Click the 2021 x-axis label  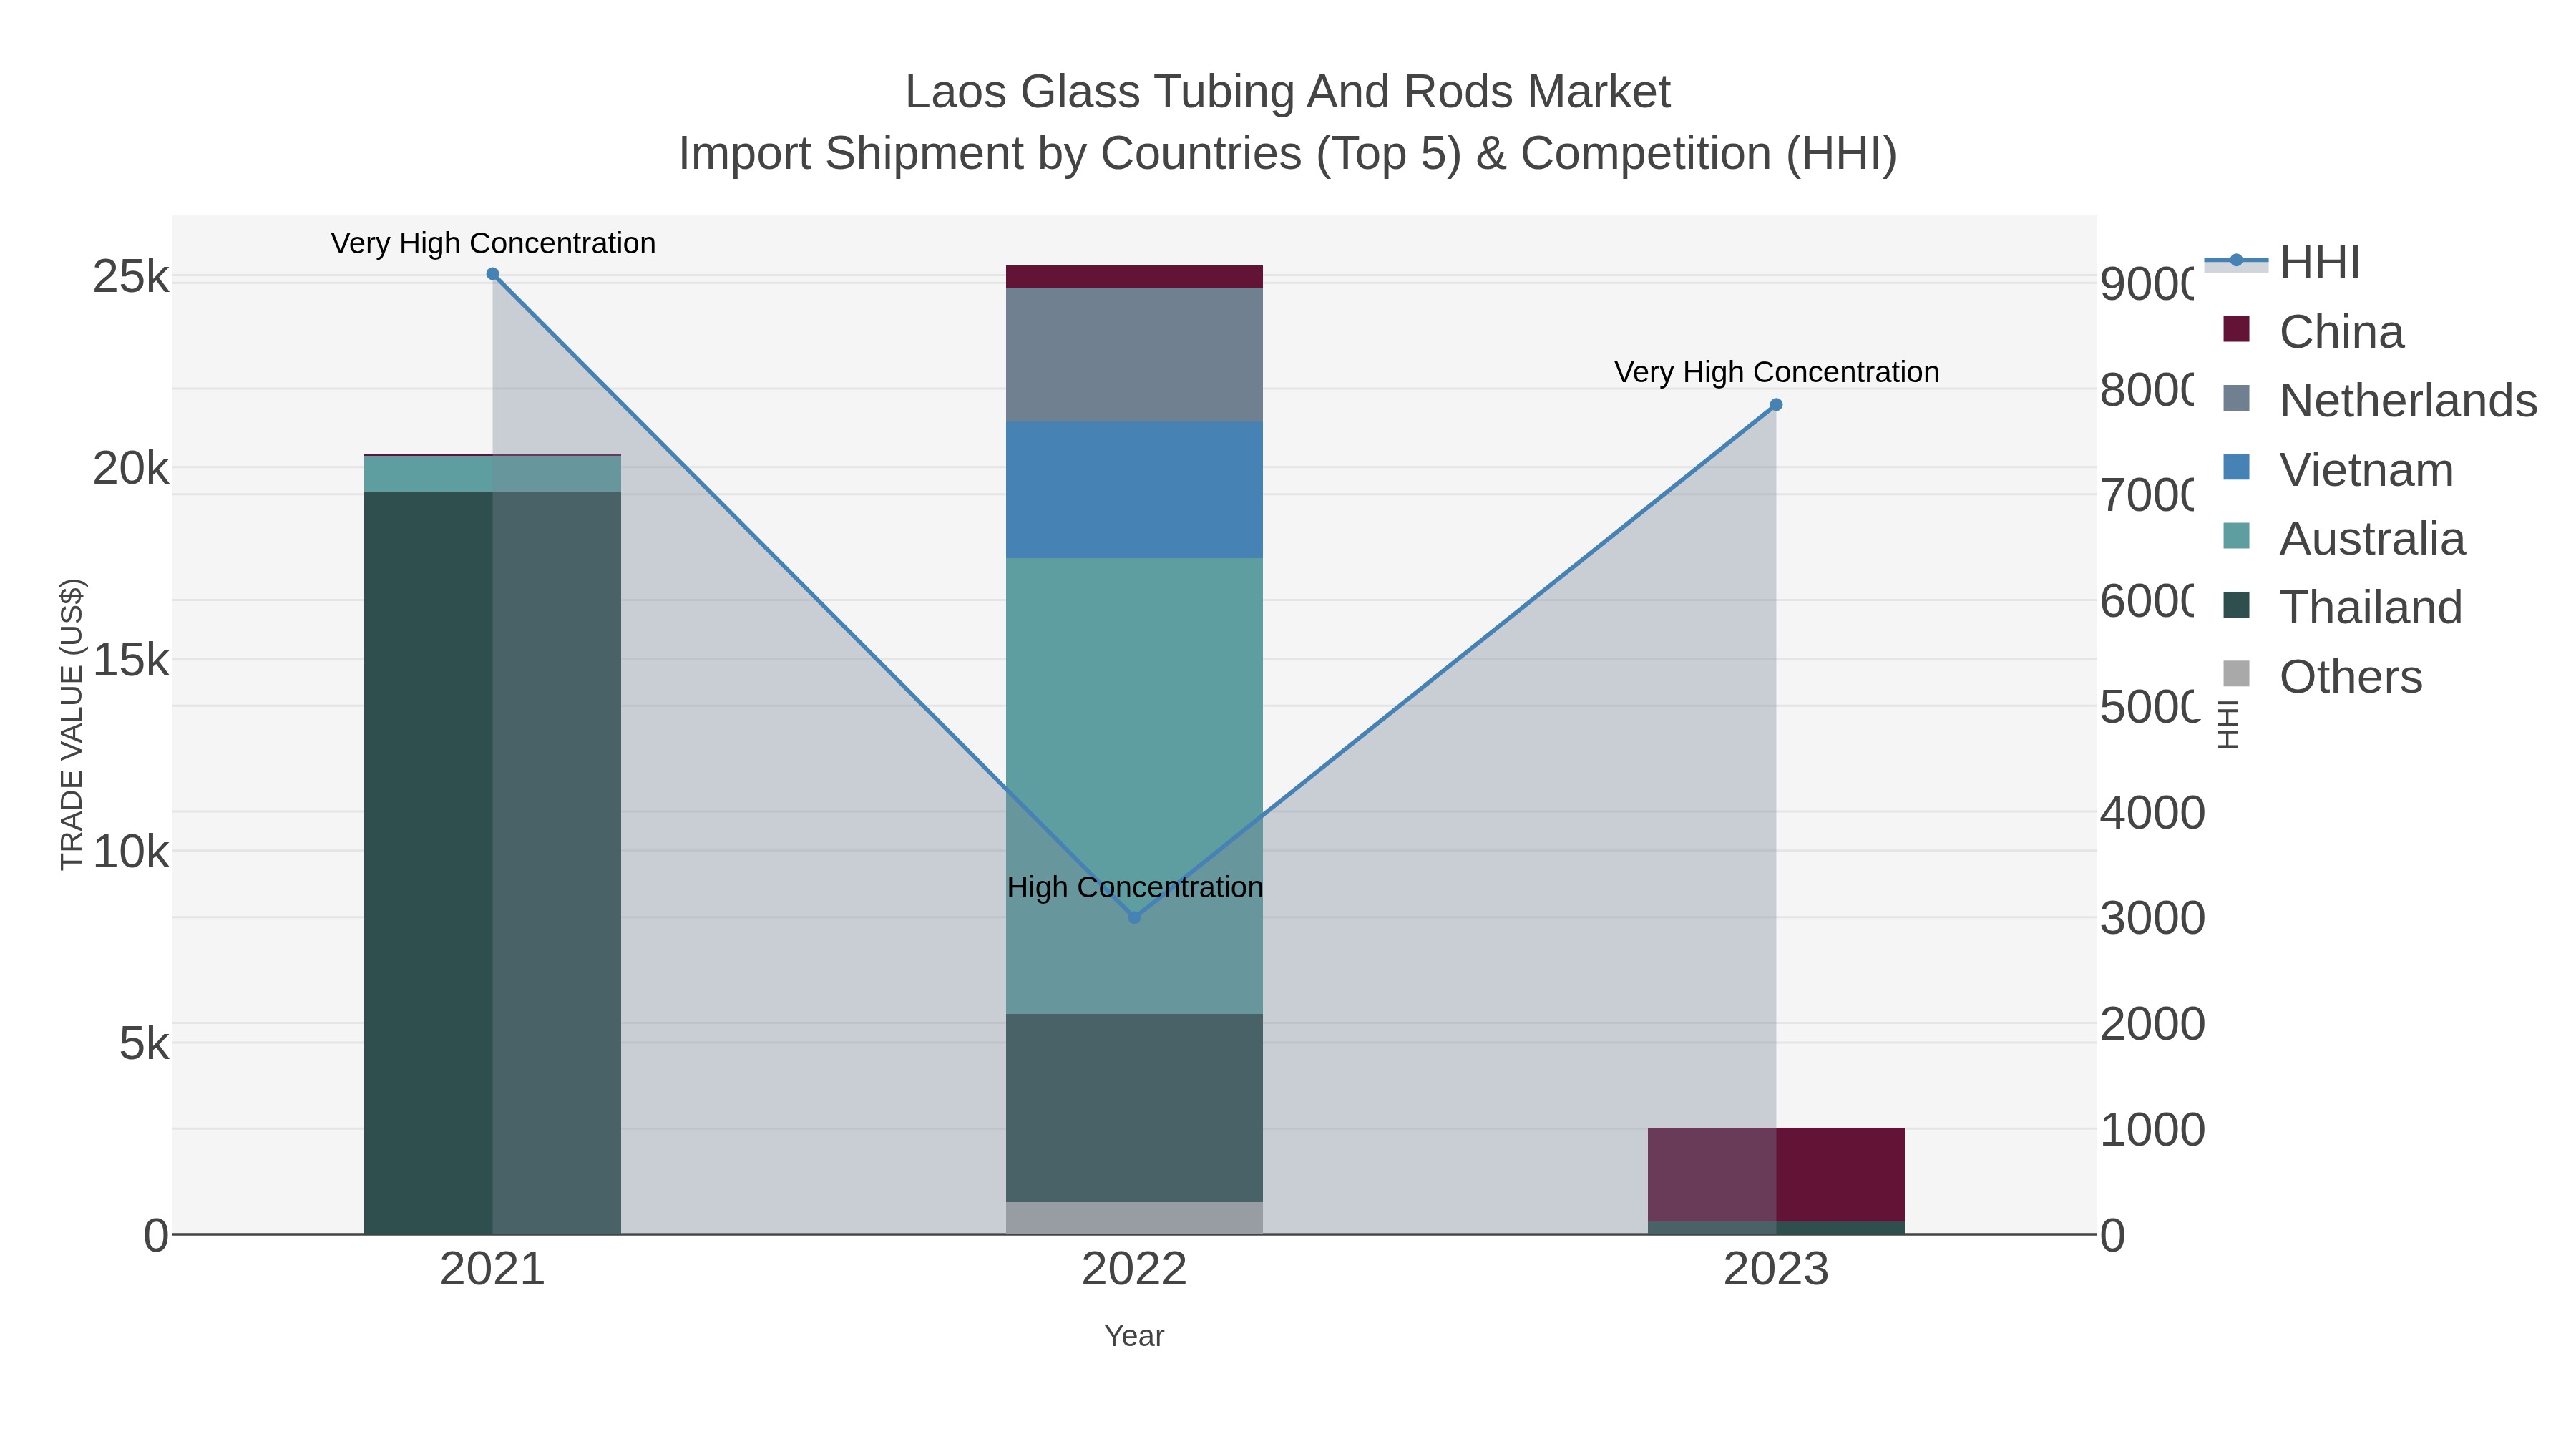coord(492,1270)
